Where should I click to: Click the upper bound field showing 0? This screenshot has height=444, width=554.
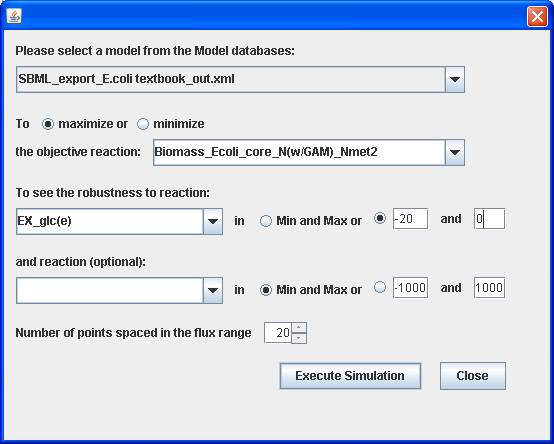489,219
